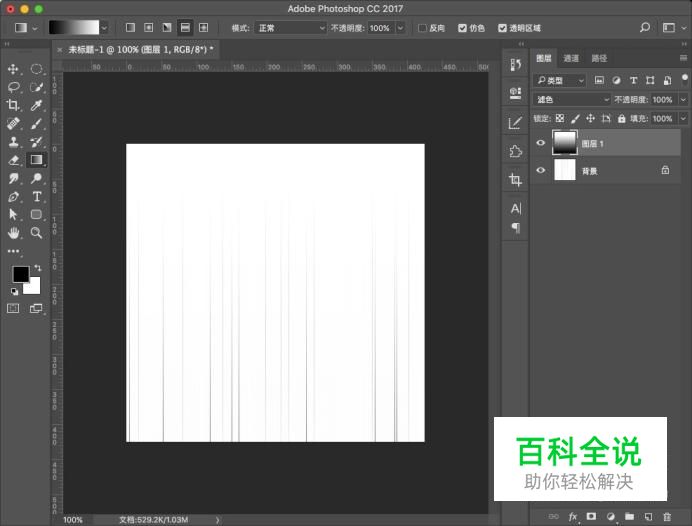Open the layer blend mode 滤色 dropdown
The image size is (692, 526).
[572, 100]
